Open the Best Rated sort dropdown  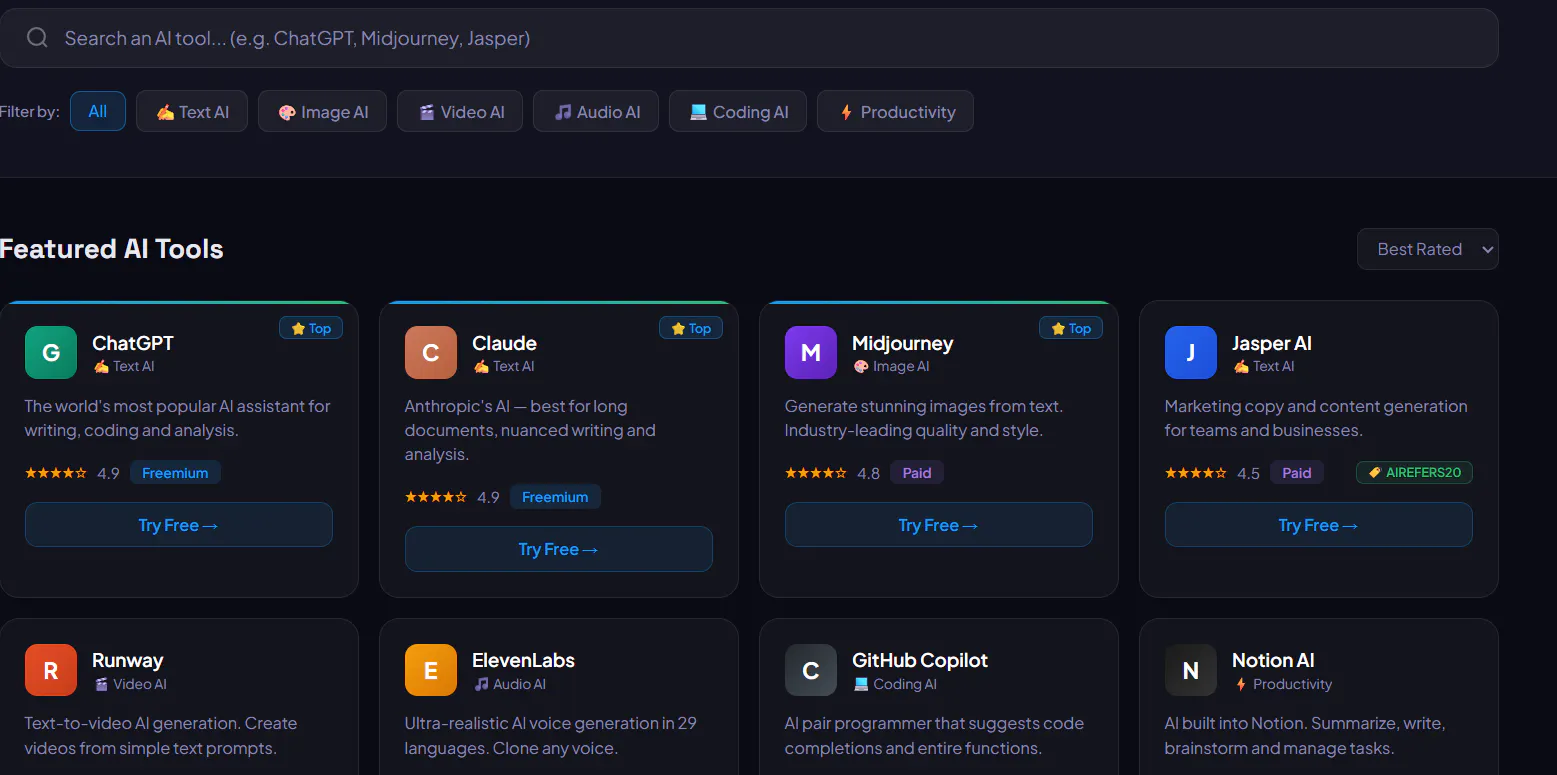click(1428, 249)
